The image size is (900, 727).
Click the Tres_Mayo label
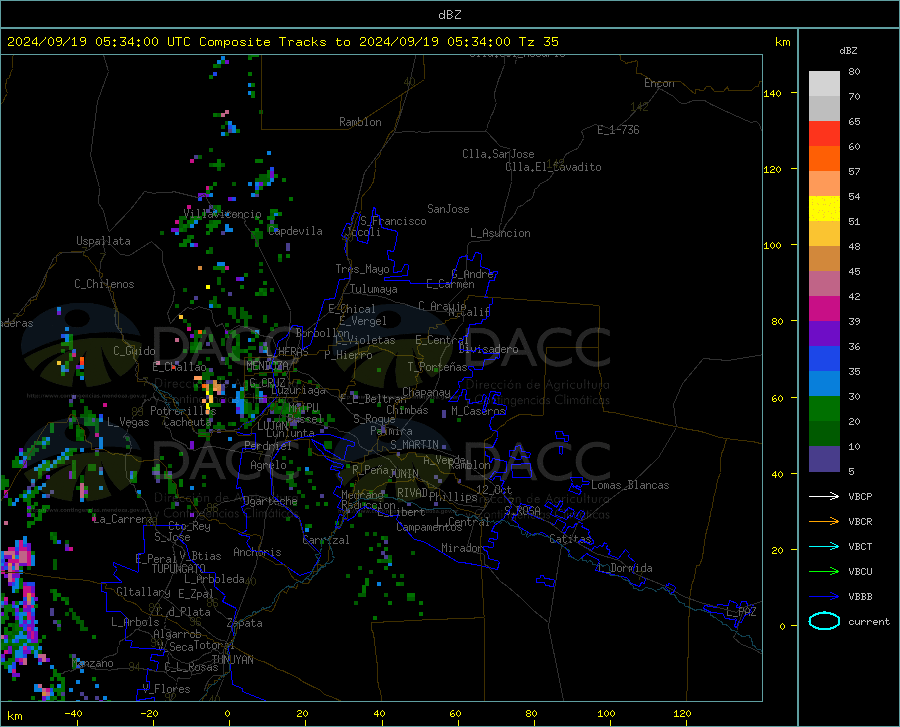[x=362, y=269]
